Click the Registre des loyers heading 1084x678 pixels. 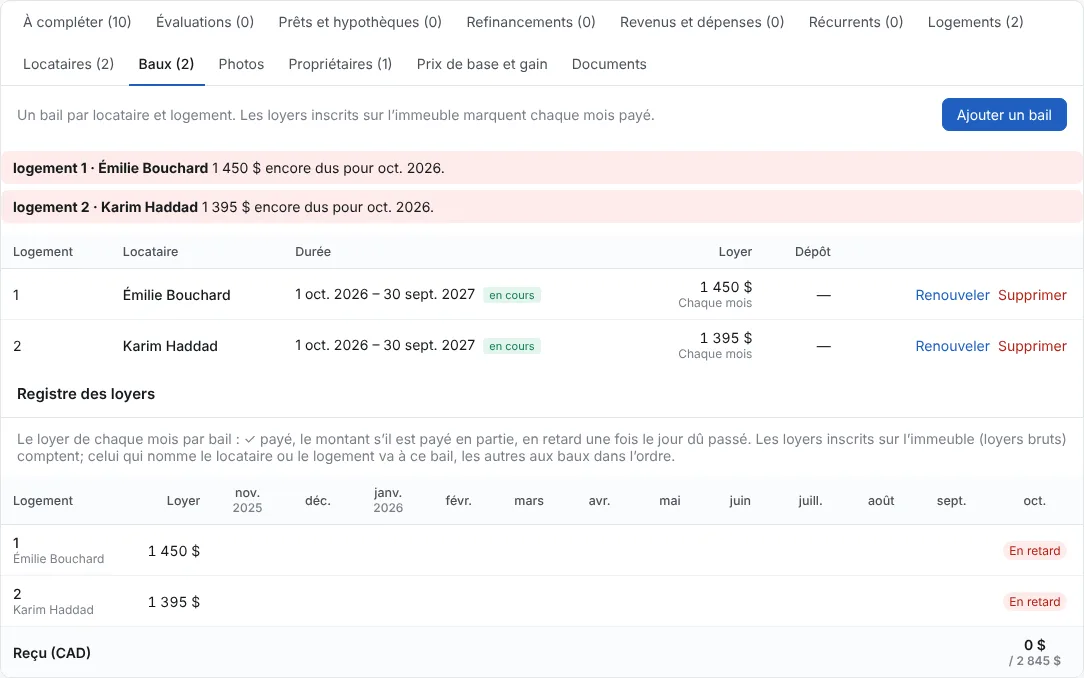coord(86,394)
